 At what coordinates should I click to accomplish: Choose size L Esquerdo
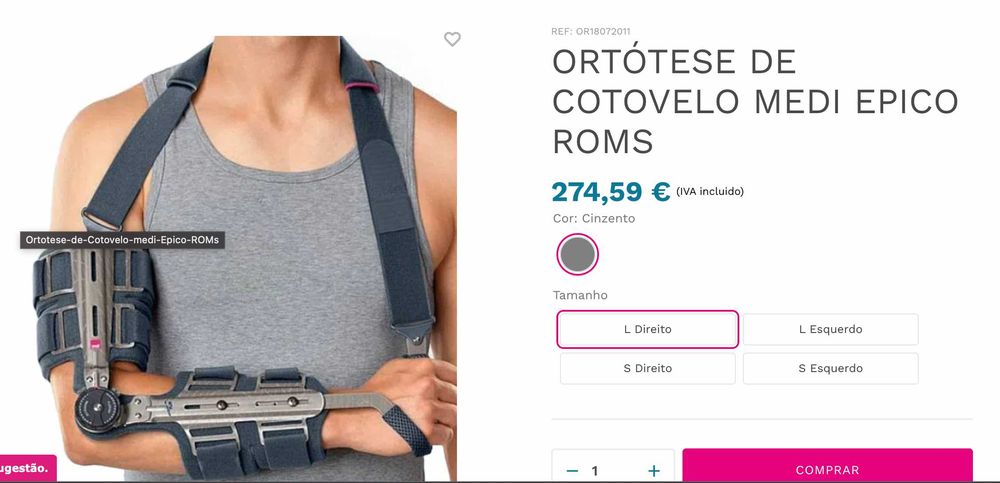pyautogui.click(x=830, y=329)
